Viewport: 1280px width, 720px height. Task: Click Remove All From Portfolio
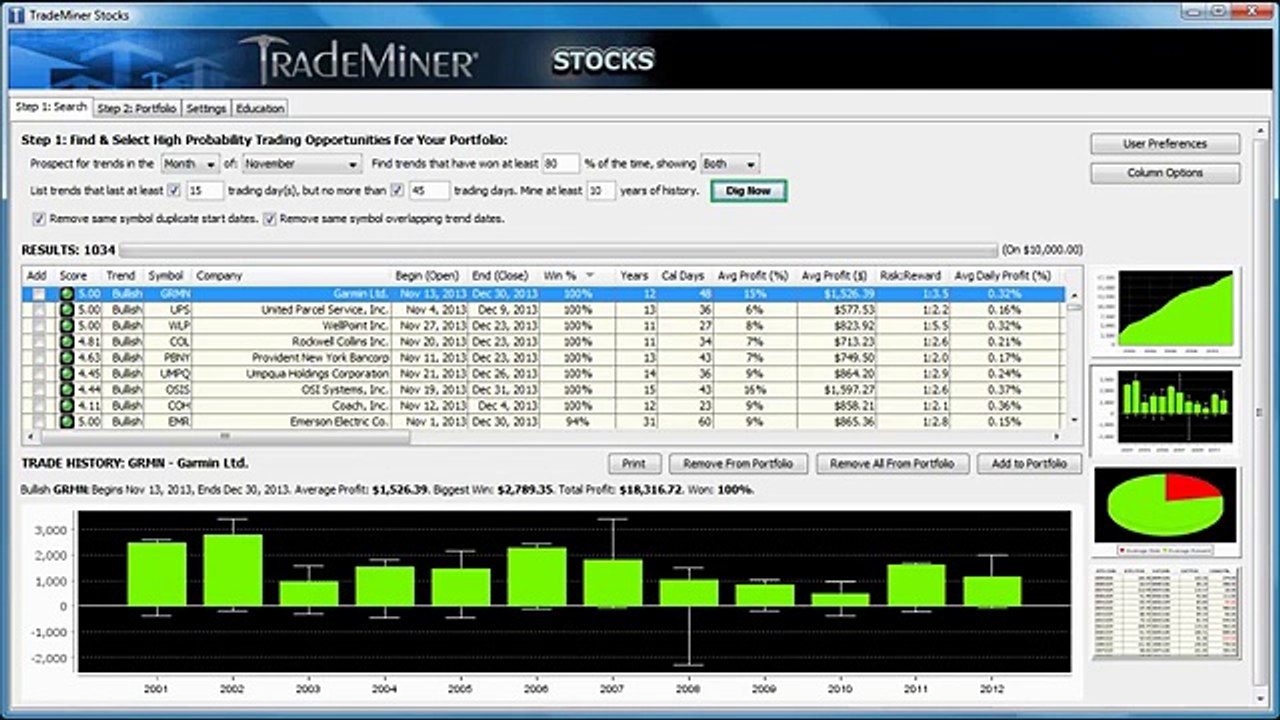(892, 464)
